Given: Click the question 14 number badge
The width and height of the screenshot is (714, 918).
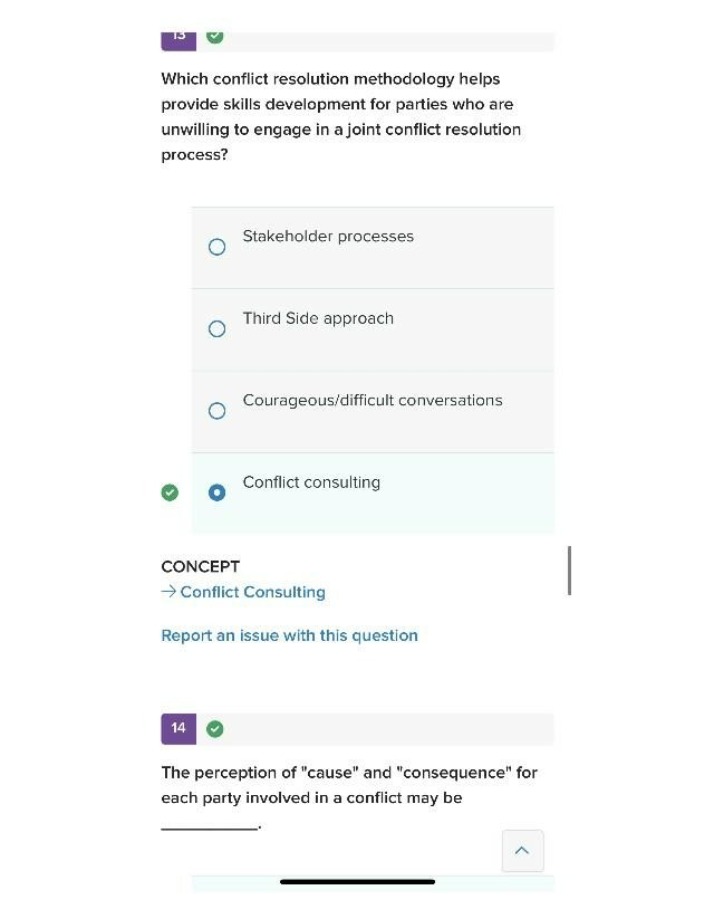Looking at the screenshot, I should pos(178,728).
